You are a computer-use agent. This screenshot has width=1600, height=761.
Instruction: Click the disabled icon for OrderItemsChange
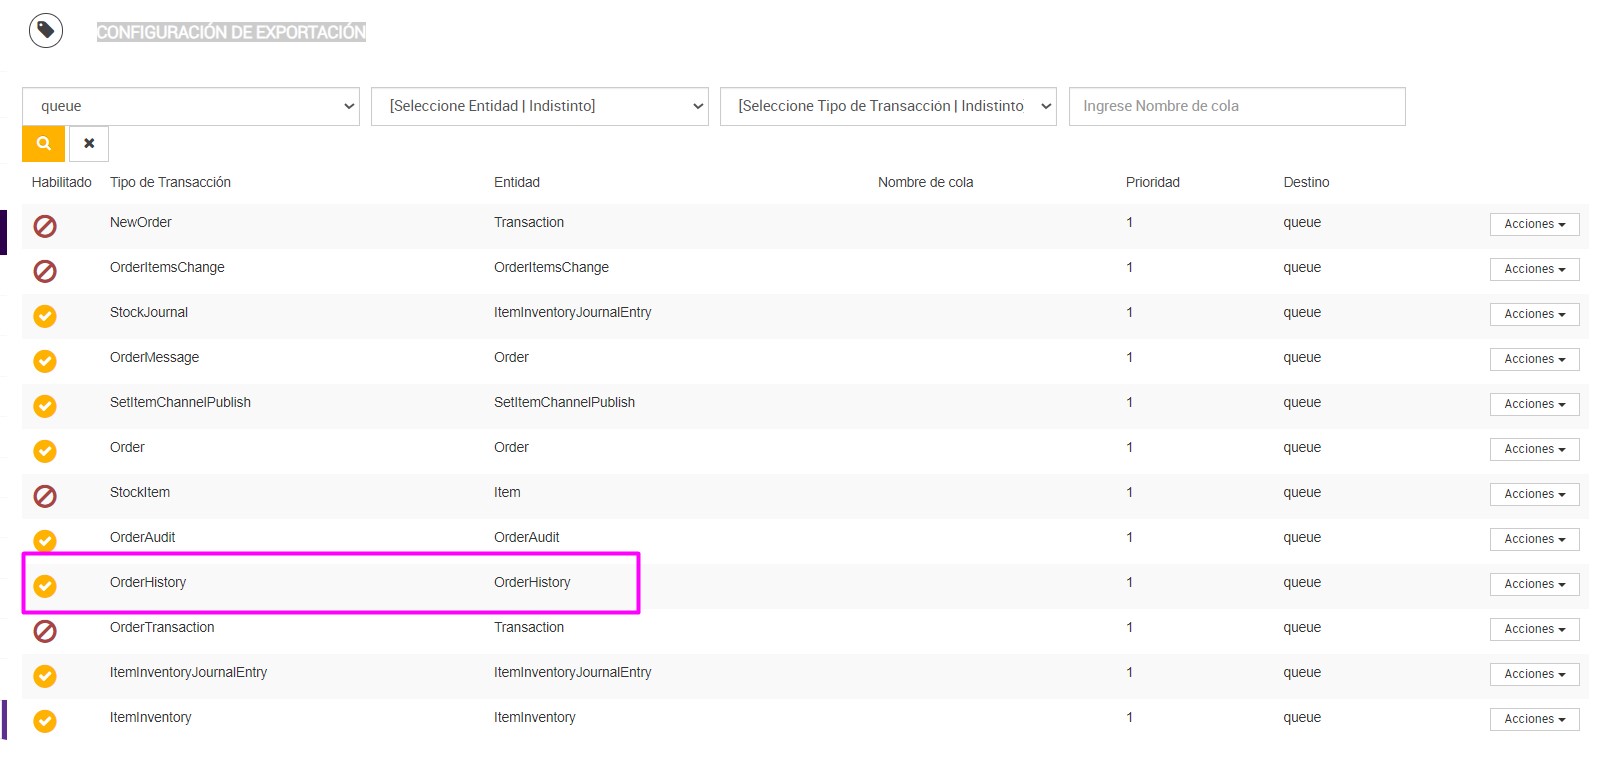[x=45, y=271]
